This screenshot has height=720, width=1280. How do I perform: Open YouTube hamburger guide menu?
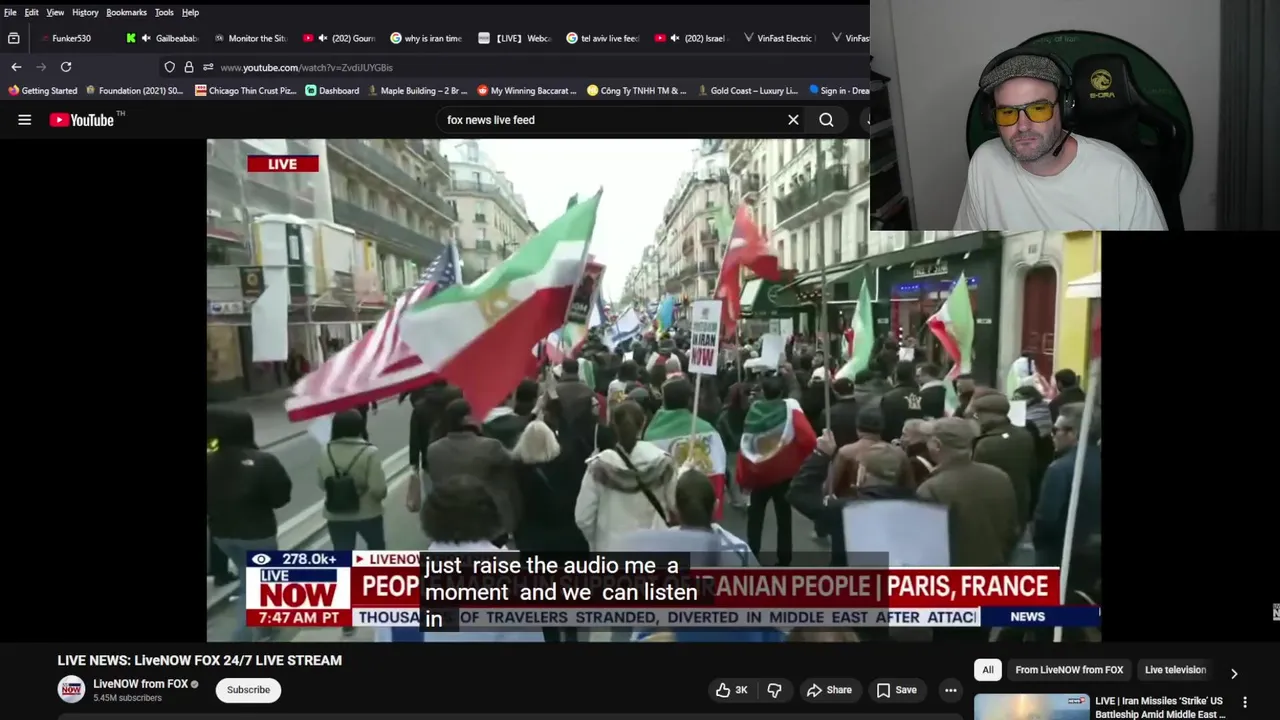25,120
